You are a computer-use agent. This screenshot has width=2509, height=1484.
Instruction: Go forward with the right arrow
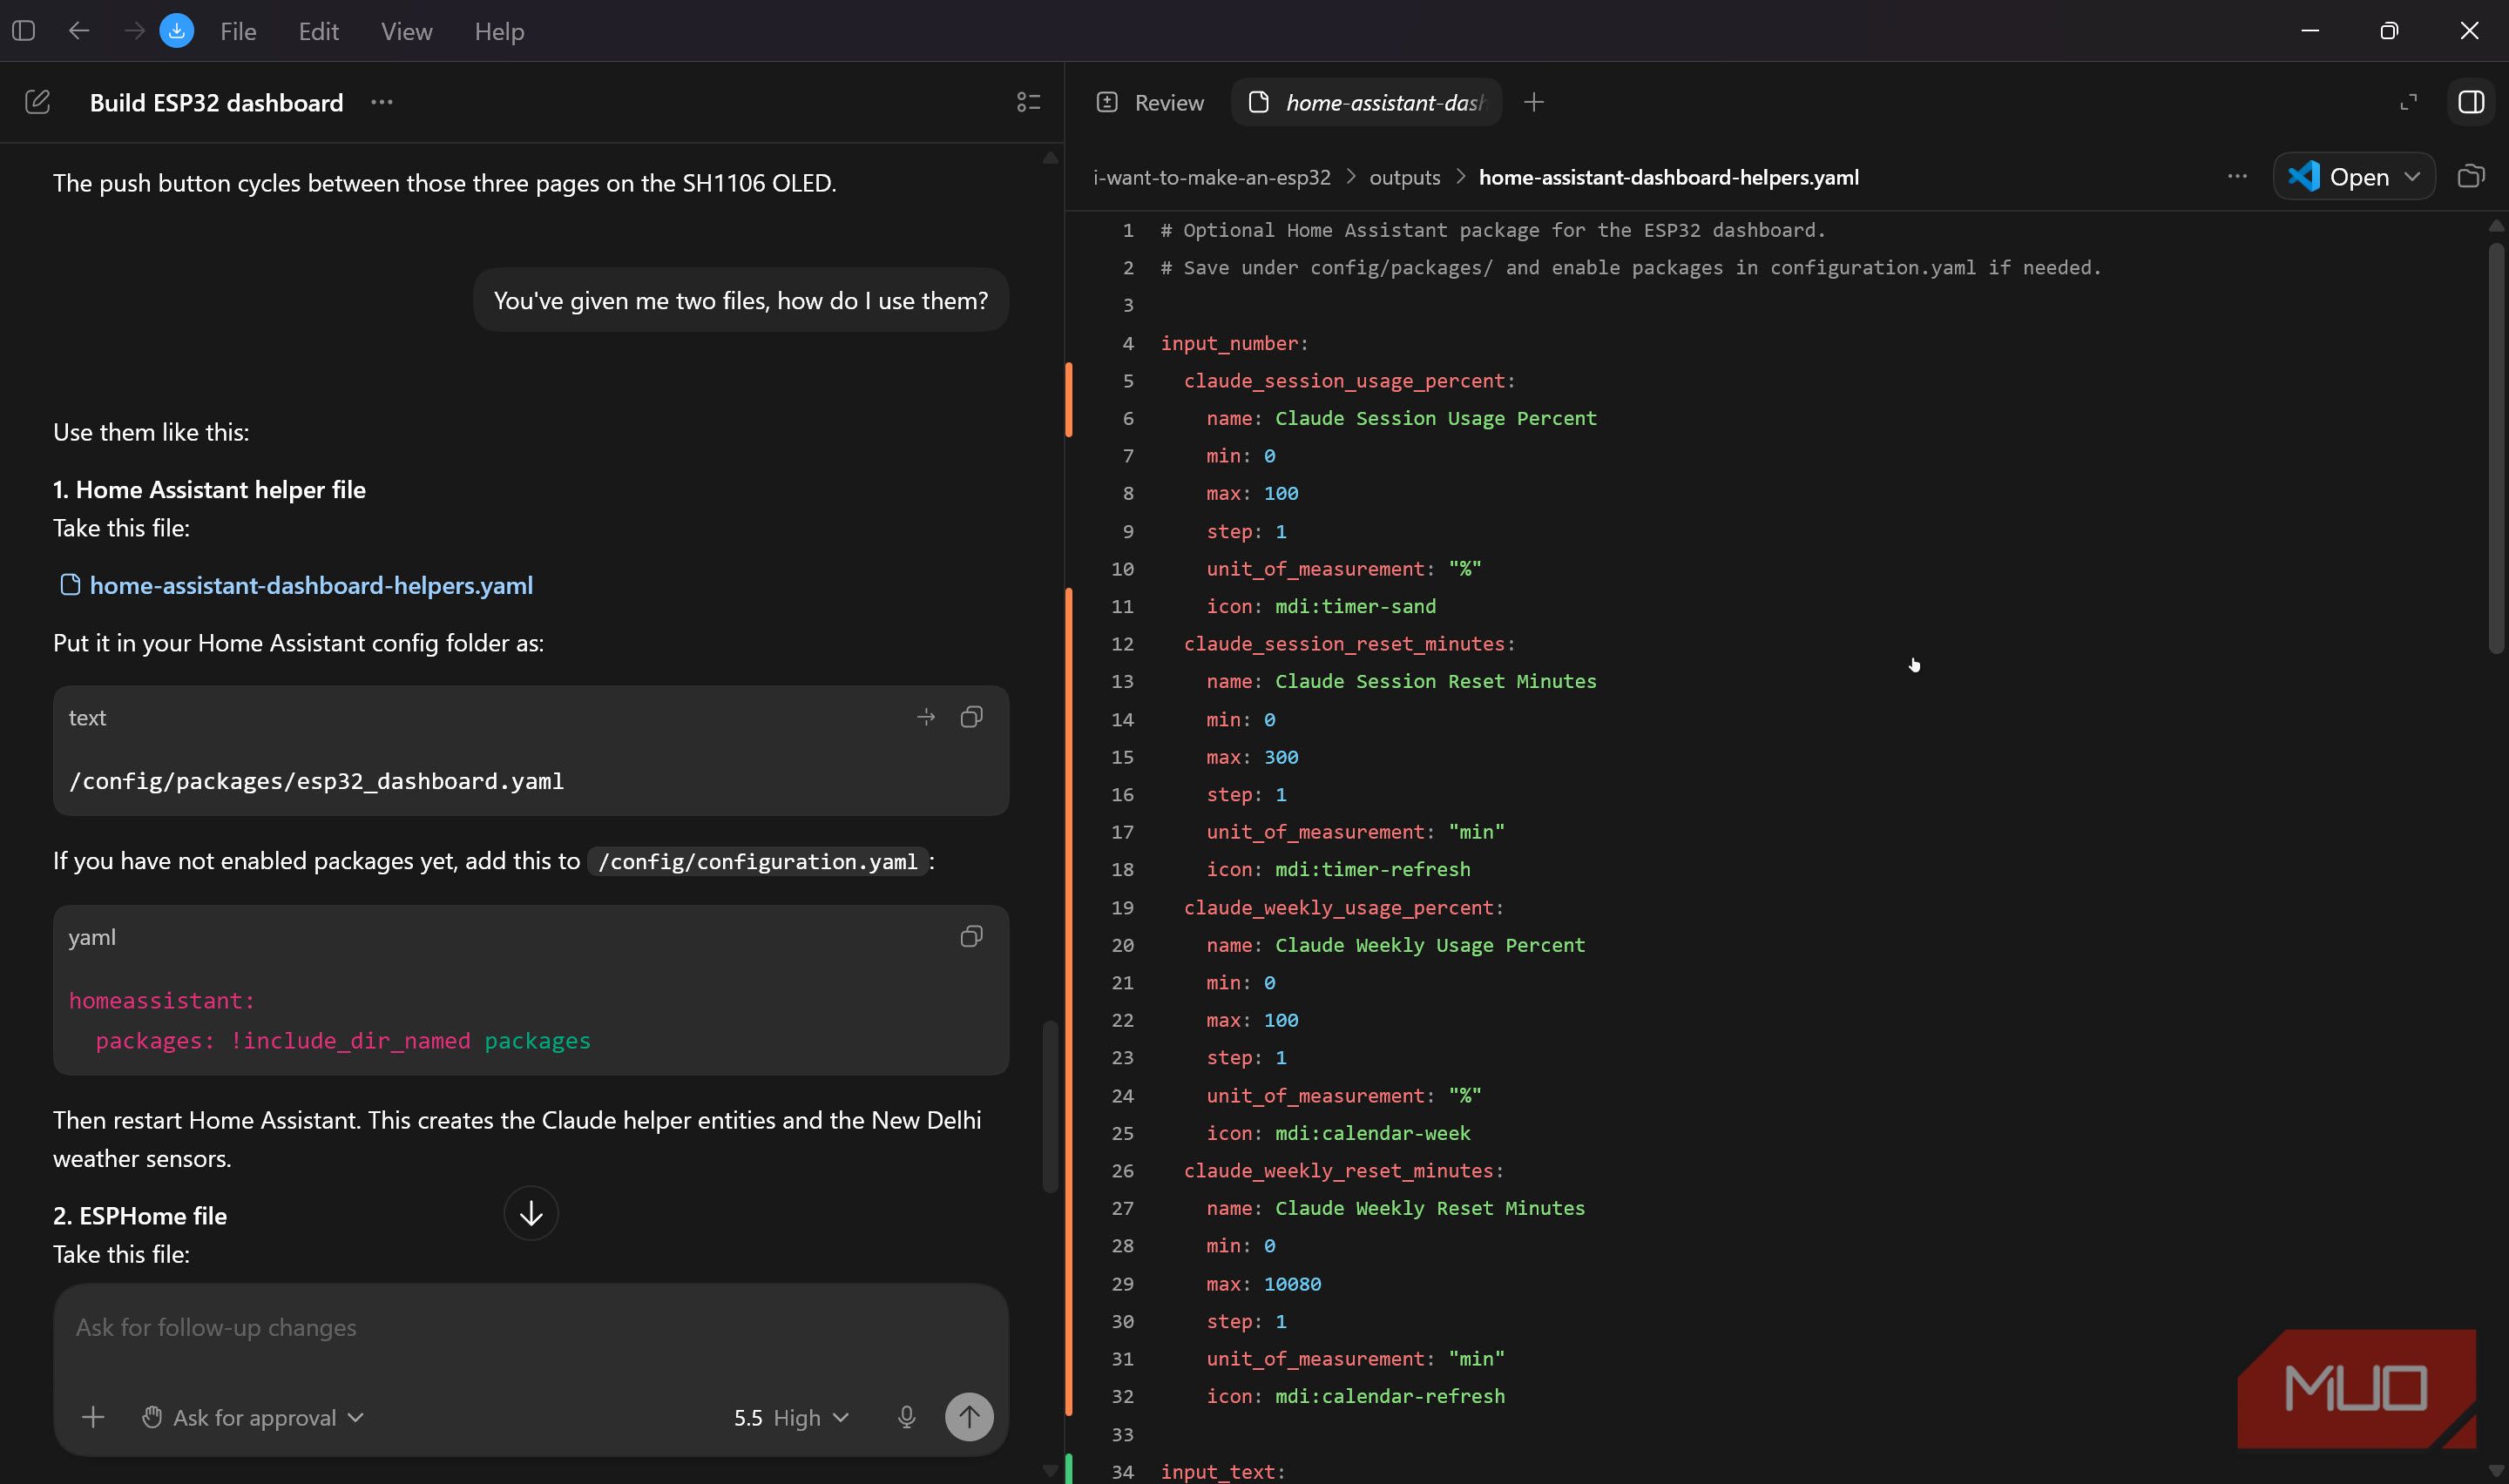tap(134, 31)
